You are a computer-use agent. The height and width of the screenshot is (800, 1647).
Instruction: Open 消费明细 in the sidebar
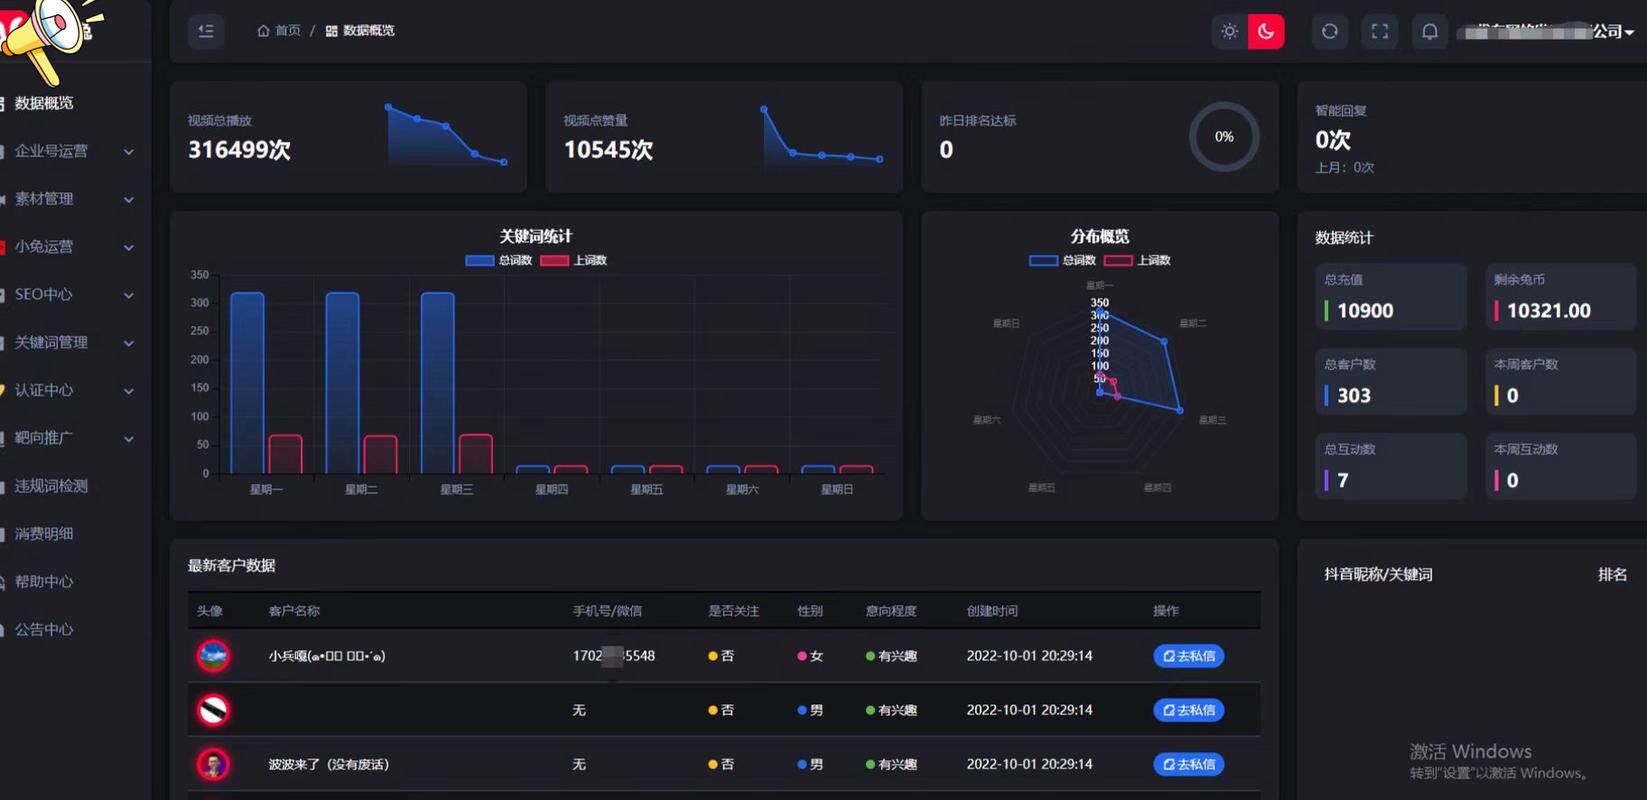(x=43, y=534)
